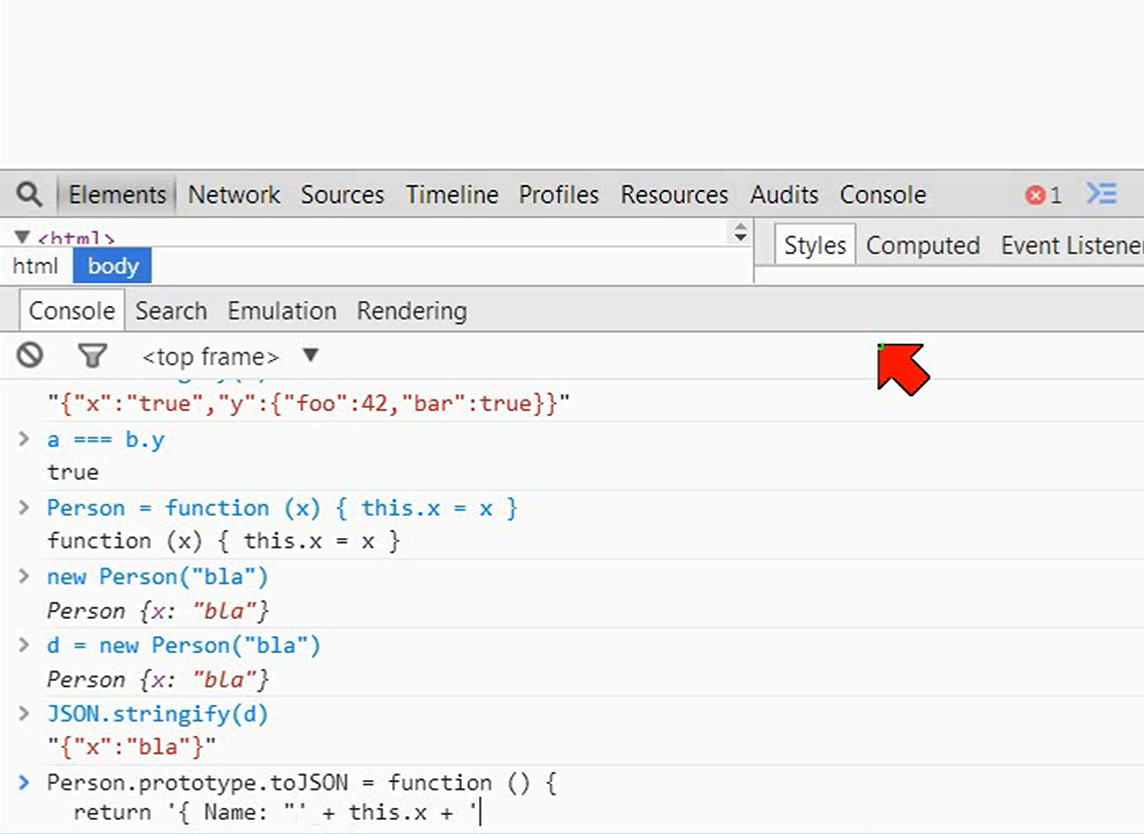This screenshot has width=1144, height=834.
Task: Click the console prompt toJSON input line
Action: pyautogui.click(x=302, y=783)
